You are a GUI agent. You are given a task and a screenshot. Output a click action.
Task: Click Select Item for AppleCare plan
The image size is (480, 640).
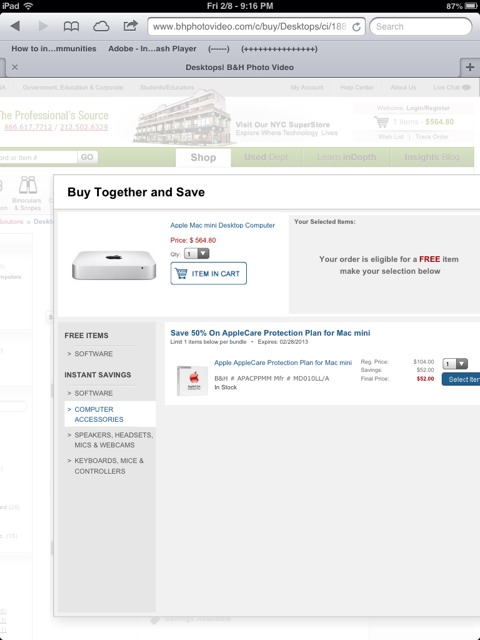point(461,379)
